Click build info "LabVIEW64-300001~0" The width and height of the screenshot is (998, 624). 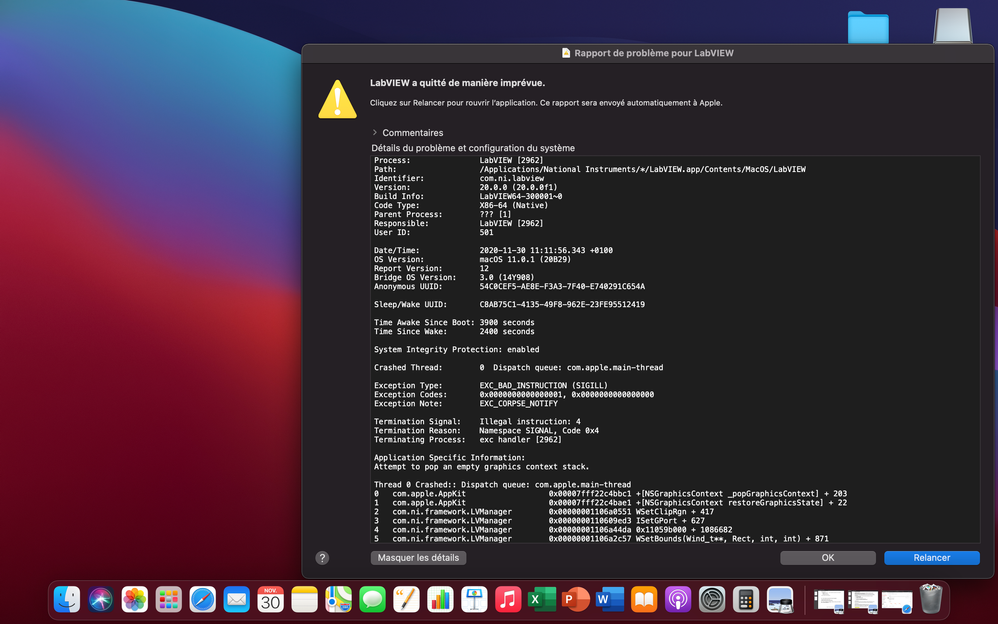pos(521,196)
